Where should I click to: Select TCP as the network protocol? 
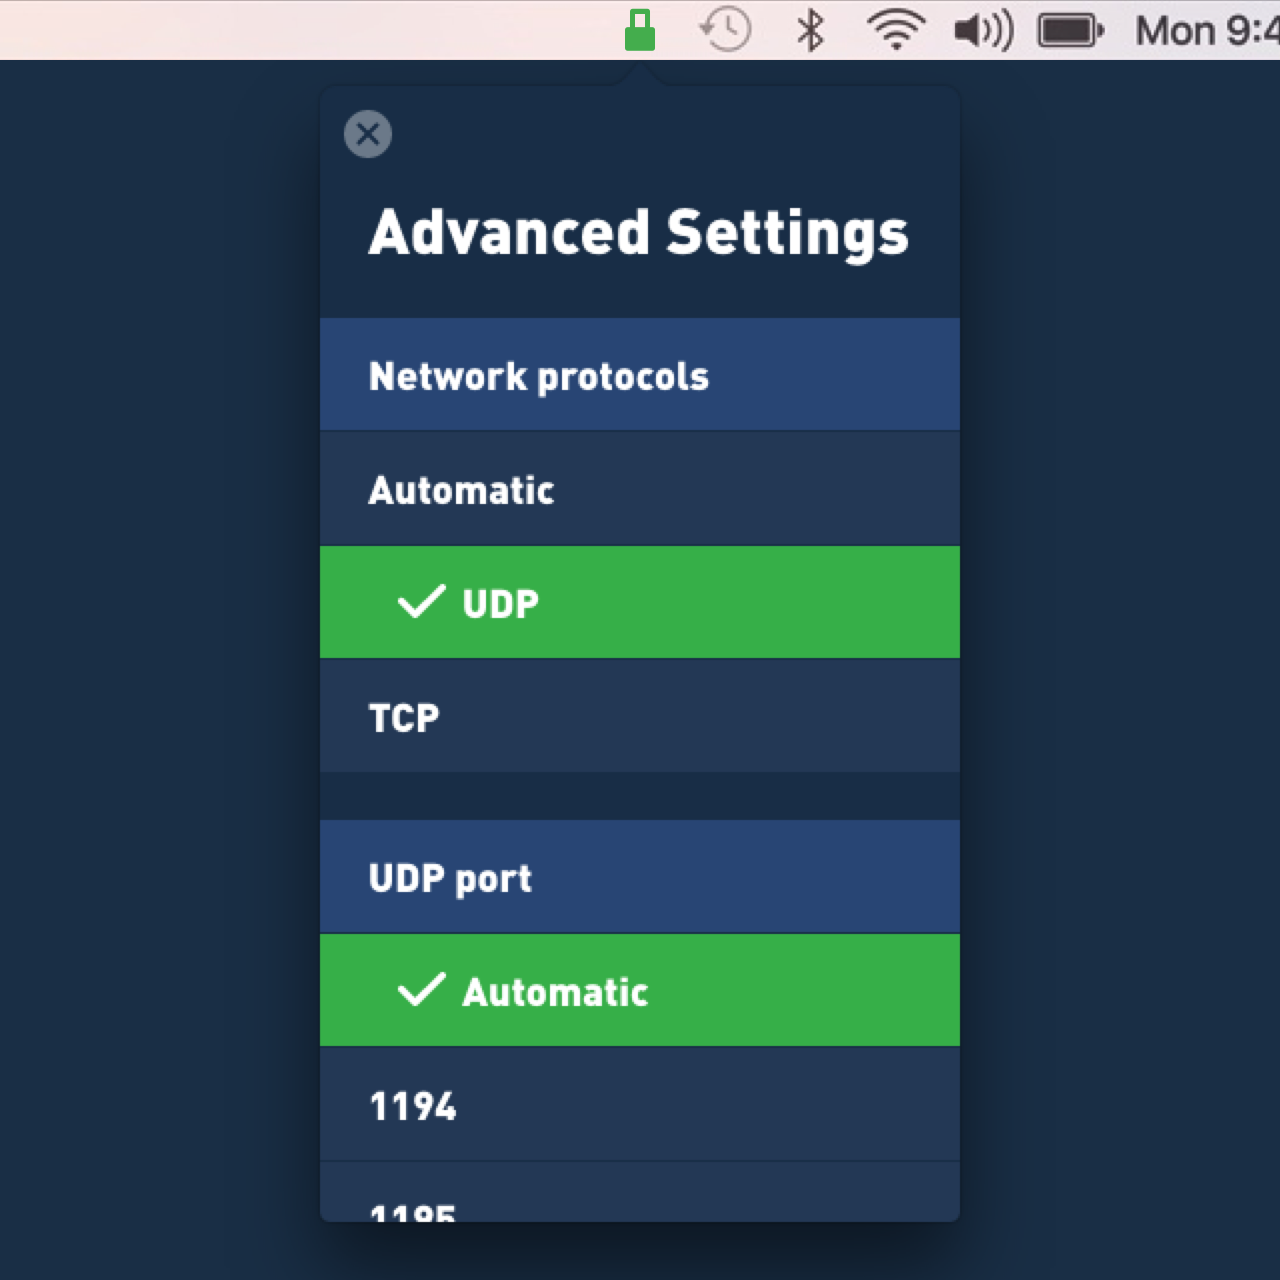(639, 716)
